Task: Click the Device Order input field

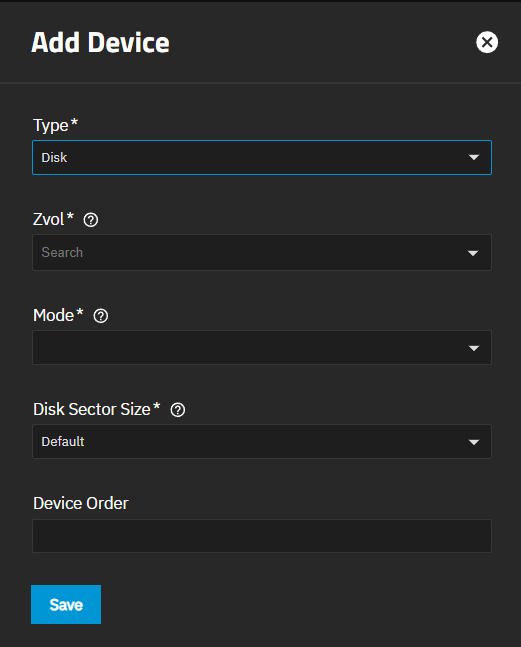Action: [262, 536]
